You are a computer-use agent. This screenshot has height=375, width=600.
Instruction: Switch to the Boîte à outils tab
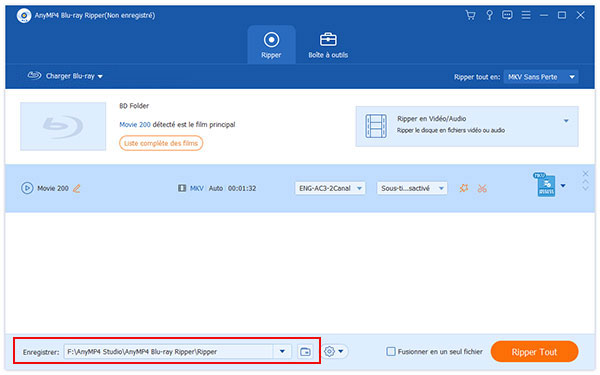(328, 45)
